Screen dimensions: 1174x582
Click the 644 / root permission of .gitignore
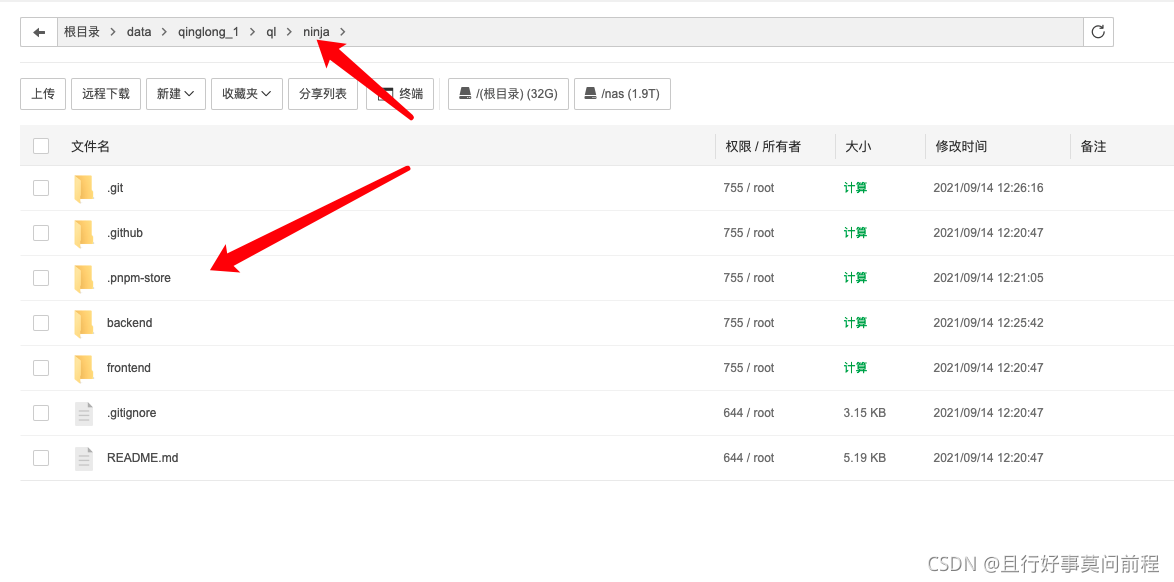(749, 413)
